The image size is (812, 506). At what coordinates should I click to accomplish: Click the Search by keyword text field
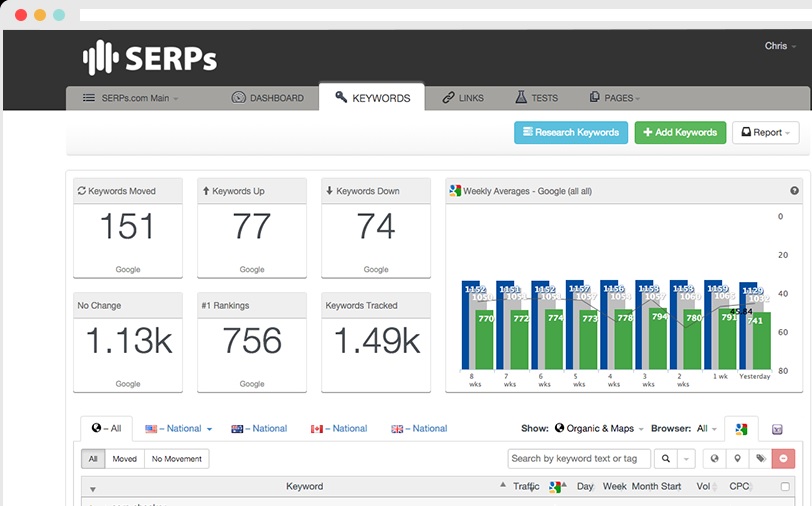579,458
